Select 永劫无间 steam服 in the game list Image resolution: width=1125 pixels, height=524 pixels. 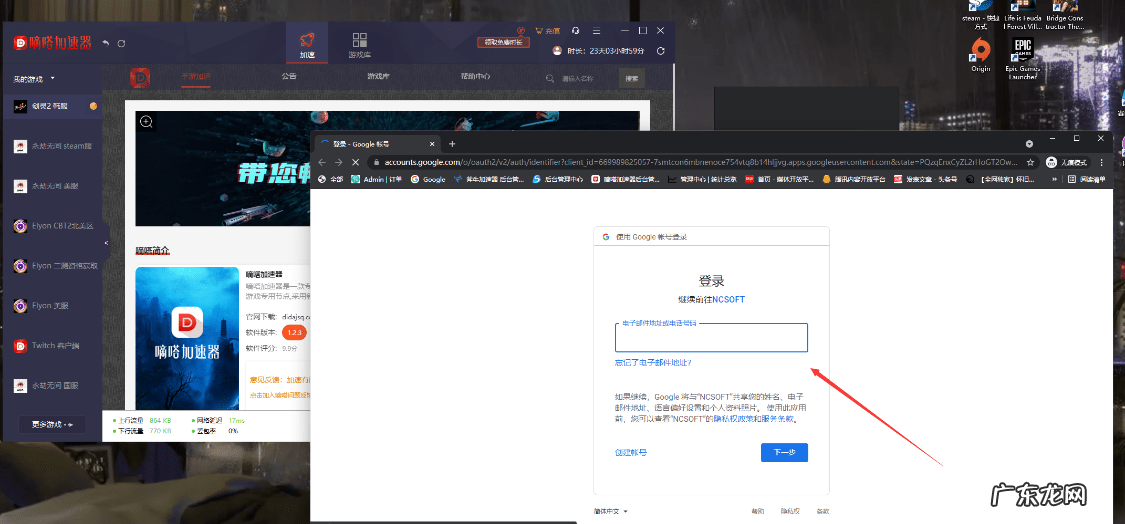click(52, 146)
